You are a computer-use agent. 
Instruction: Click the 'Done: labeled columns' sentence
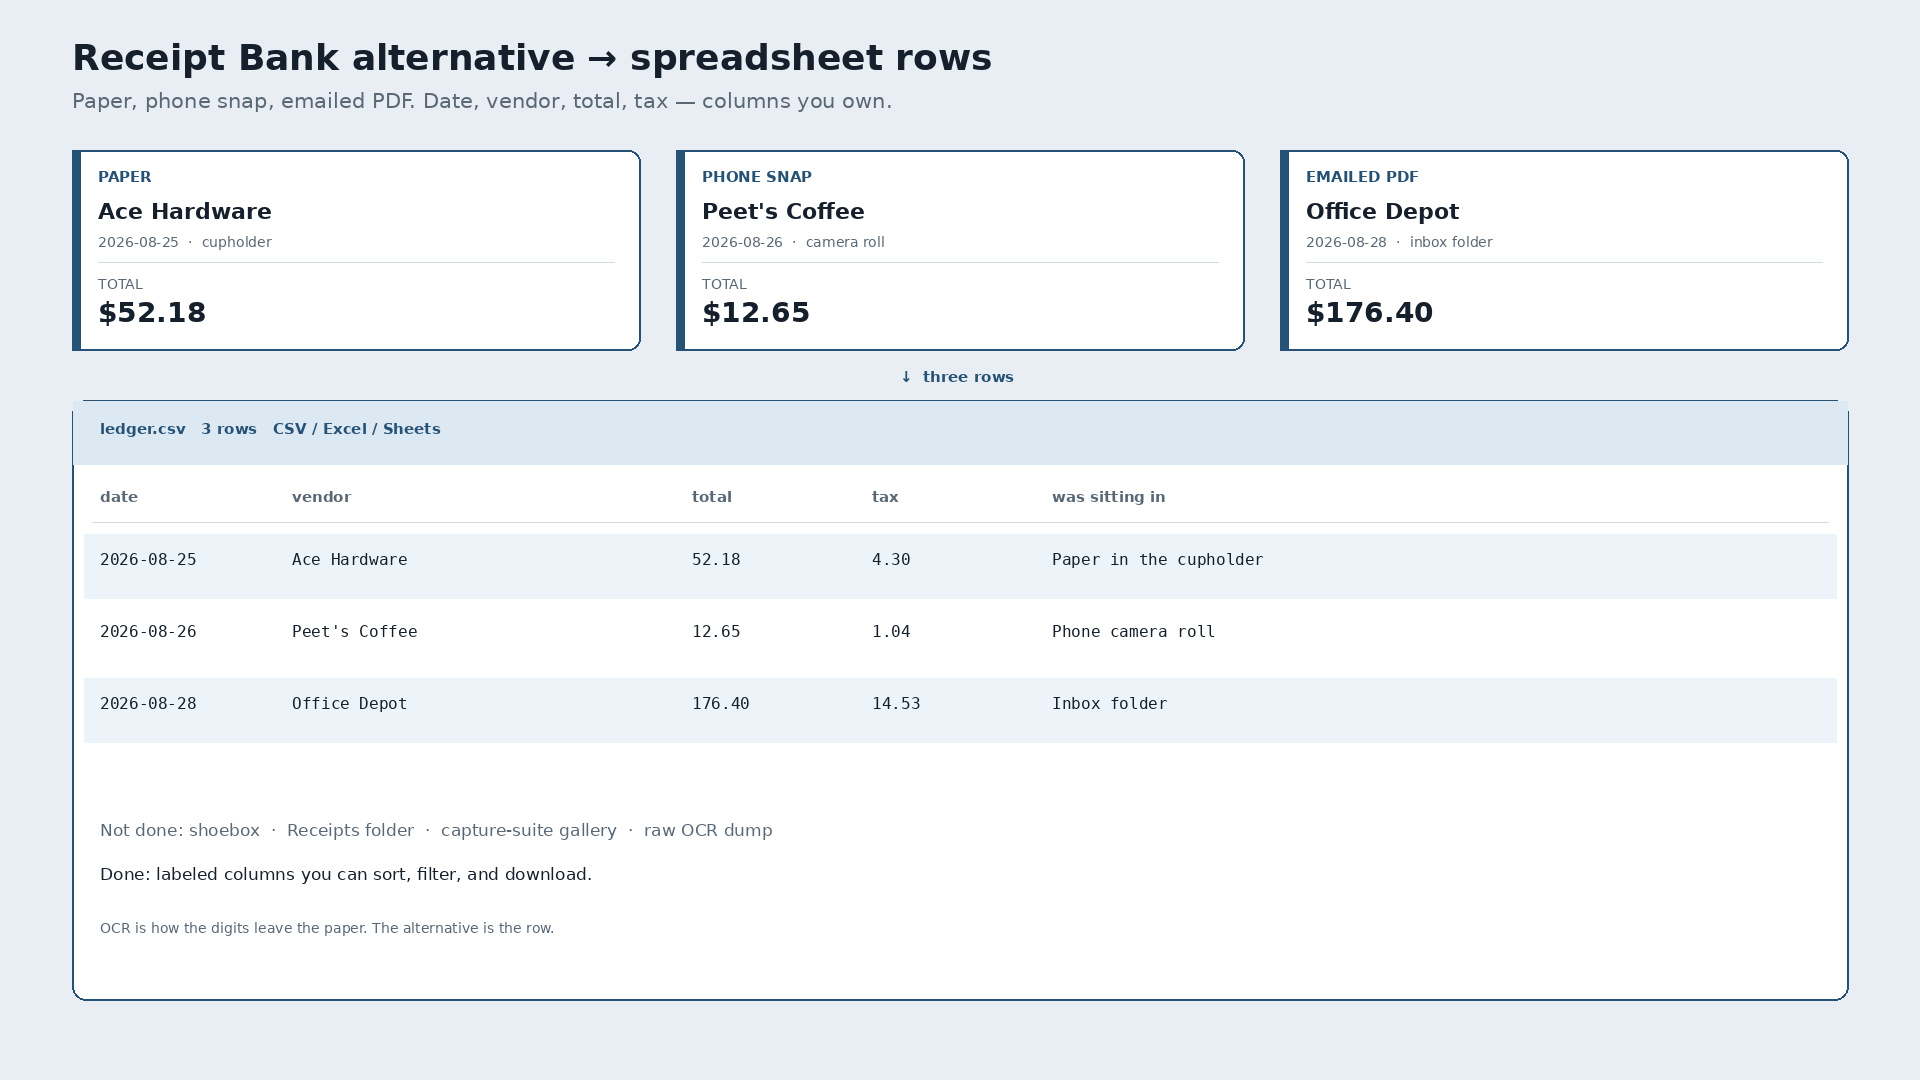pos(346,875)
